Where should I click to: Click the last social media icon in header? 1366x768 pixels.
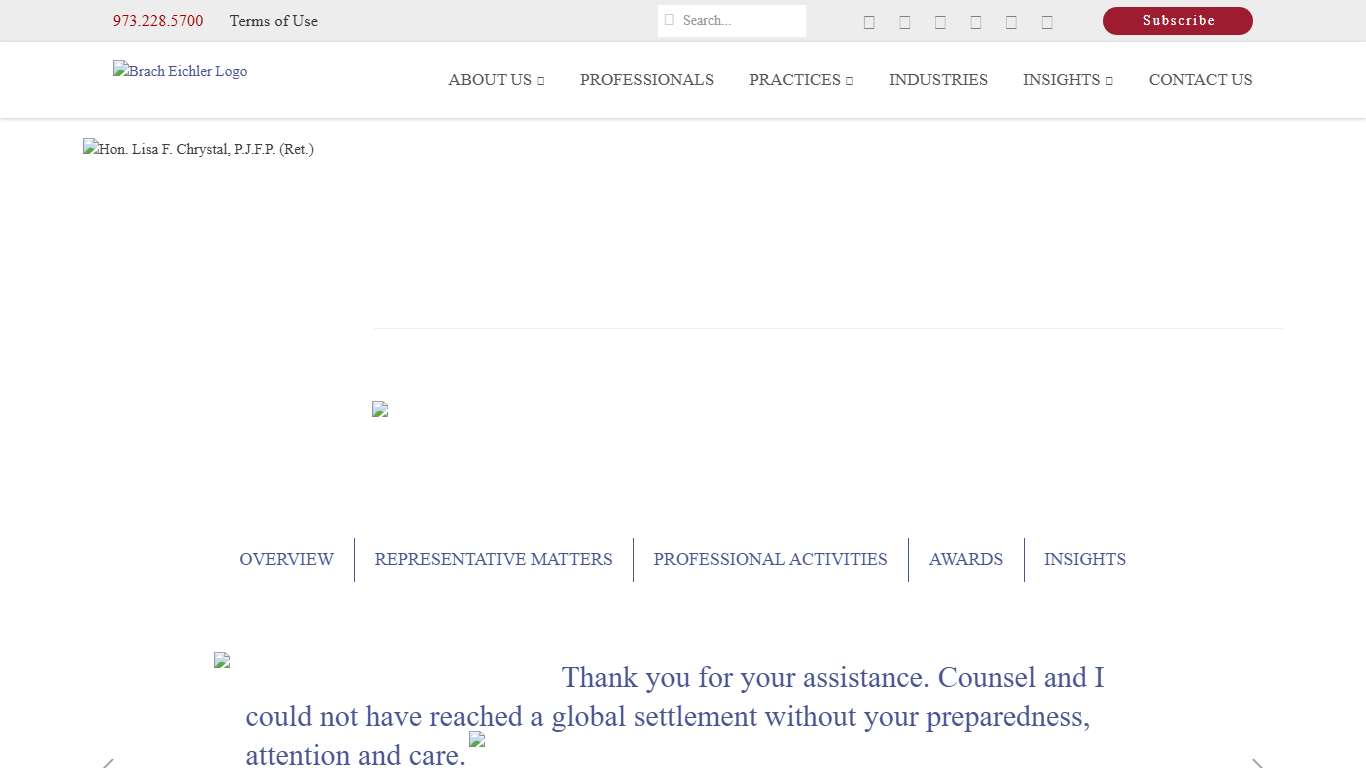click(x=1047, y=22)
